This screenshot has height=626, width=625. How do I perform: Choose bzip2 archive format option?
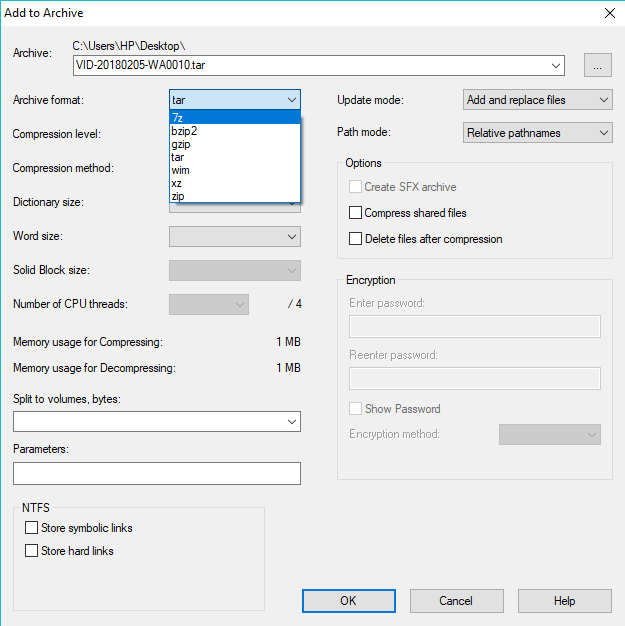(234, 131)
